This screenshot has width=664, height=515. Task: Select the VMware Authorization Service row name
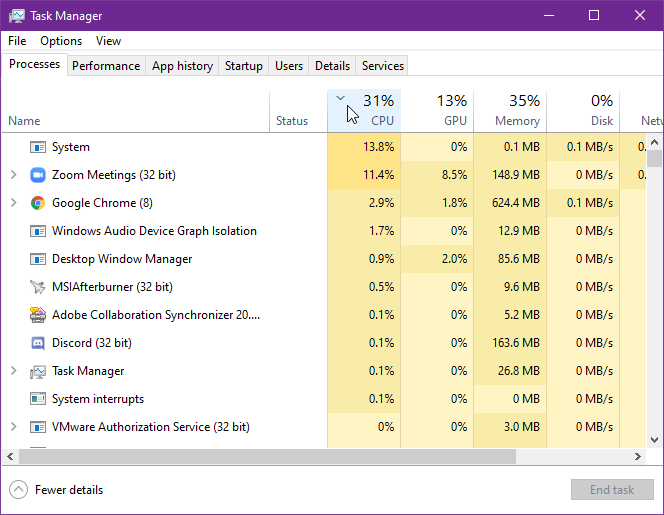(x=151, y=426)
